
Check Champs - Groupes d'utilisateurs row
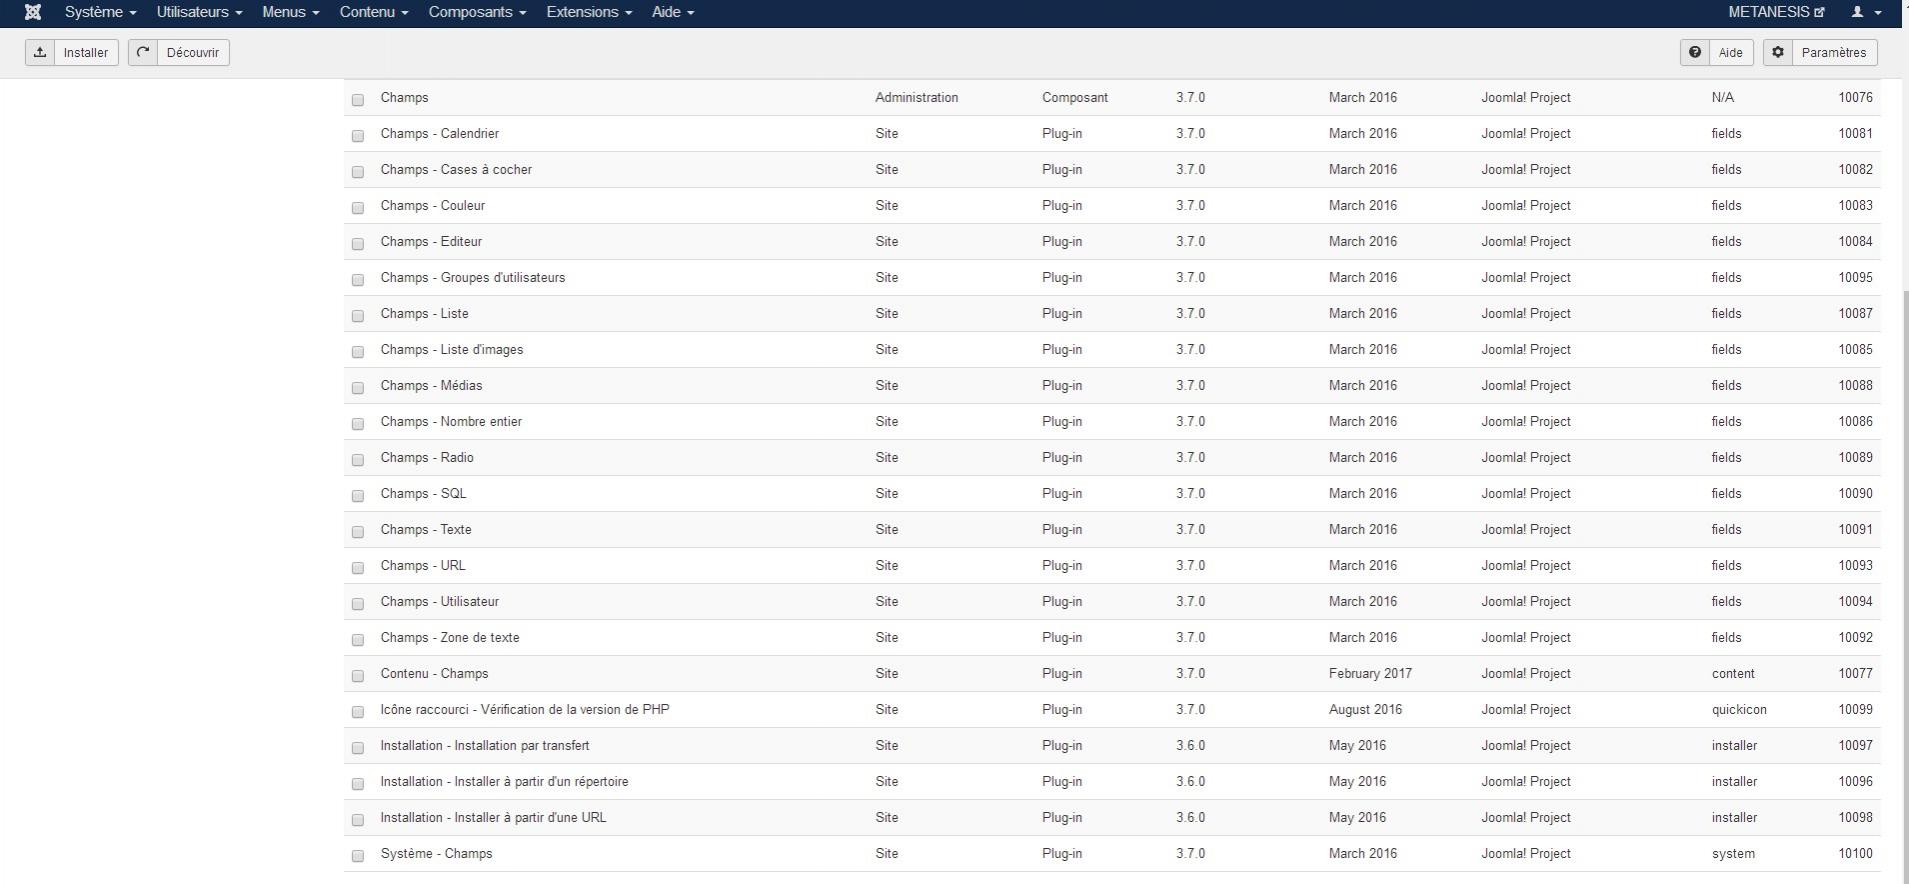click(x=358, y=279)
